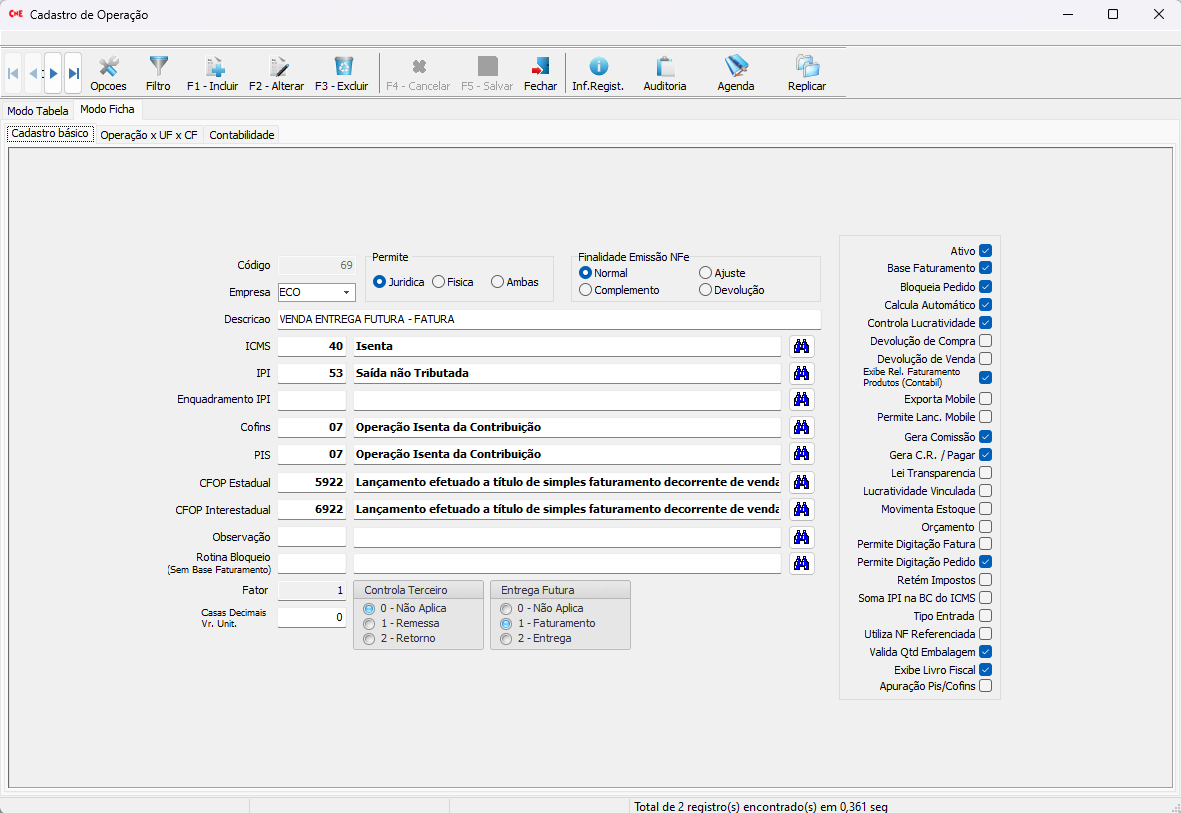The image size is (1181, 813).
Task: Expand the Empresa dropdown
Action: [x=346, y=293]
